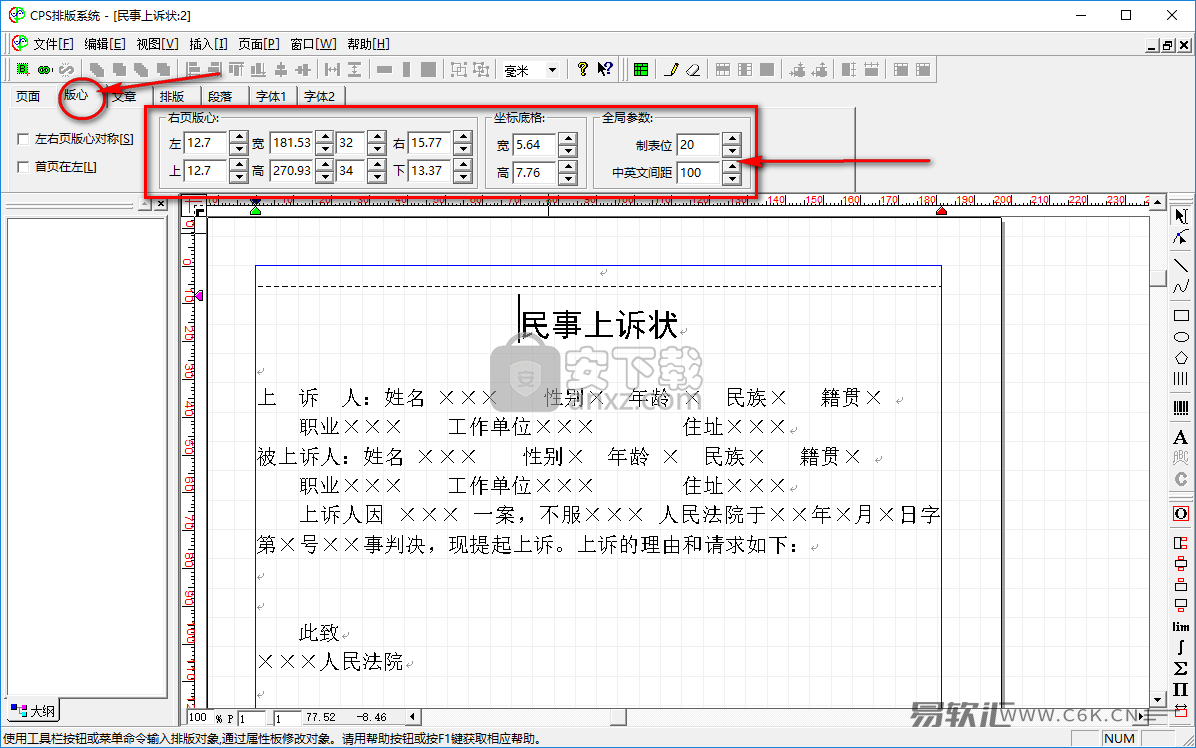The height and width of the screenshot is (748, 1196).
Task: Select the straight line drawing tool
Action: coord(1181,265)
